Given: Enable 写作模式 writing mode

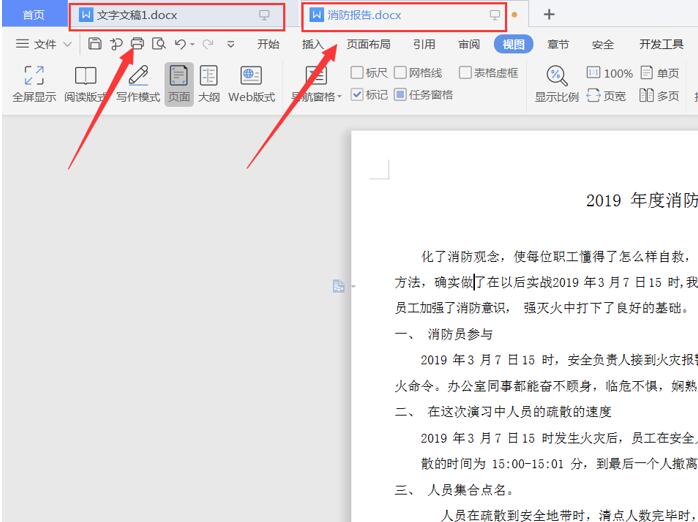Looking at the screenshot, I should click(x=138, y=84).
